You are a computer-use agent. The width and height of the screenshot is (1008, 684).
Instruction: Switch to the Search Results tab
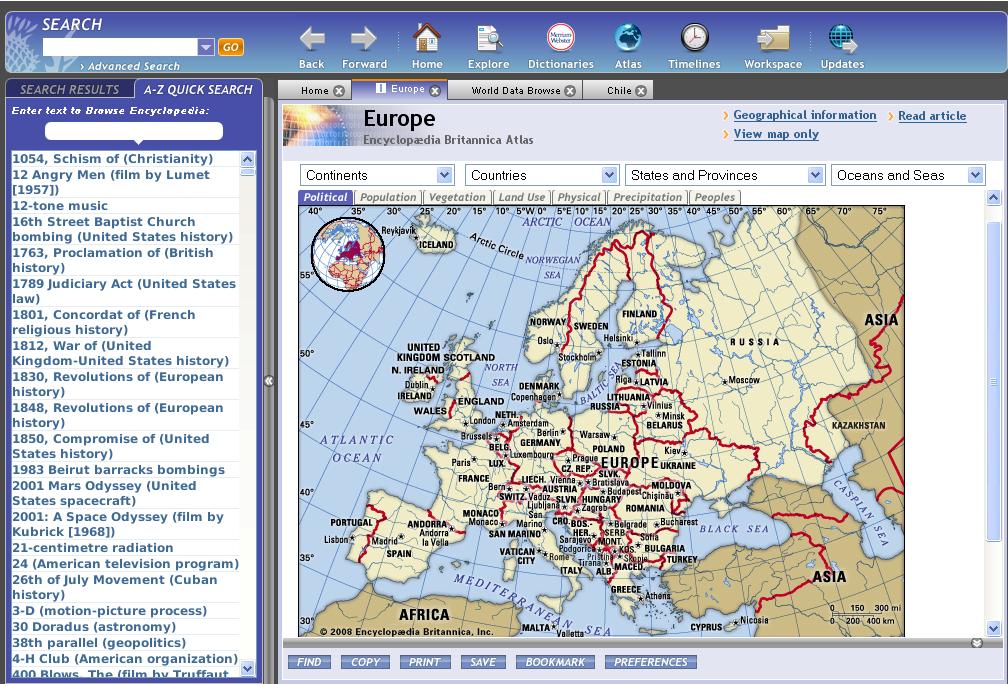(69, 89)
